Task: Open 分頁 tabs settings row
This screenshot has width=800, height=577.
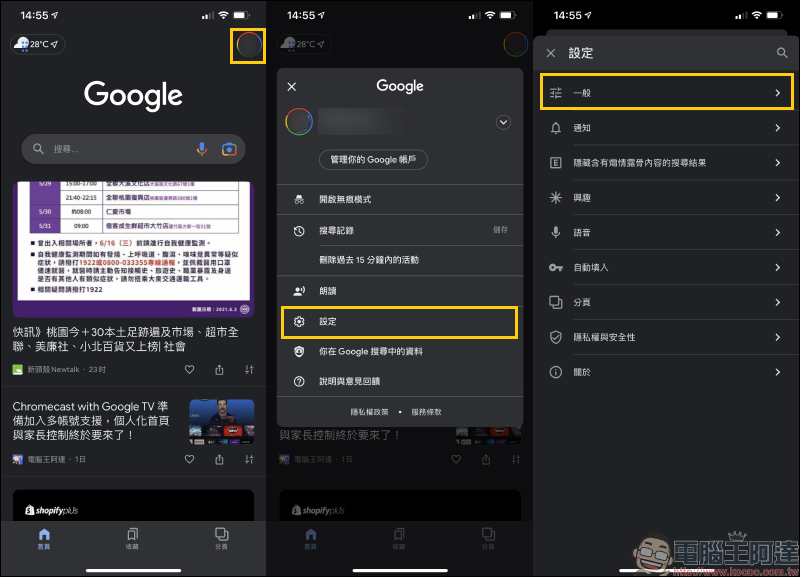Action: 667,302
